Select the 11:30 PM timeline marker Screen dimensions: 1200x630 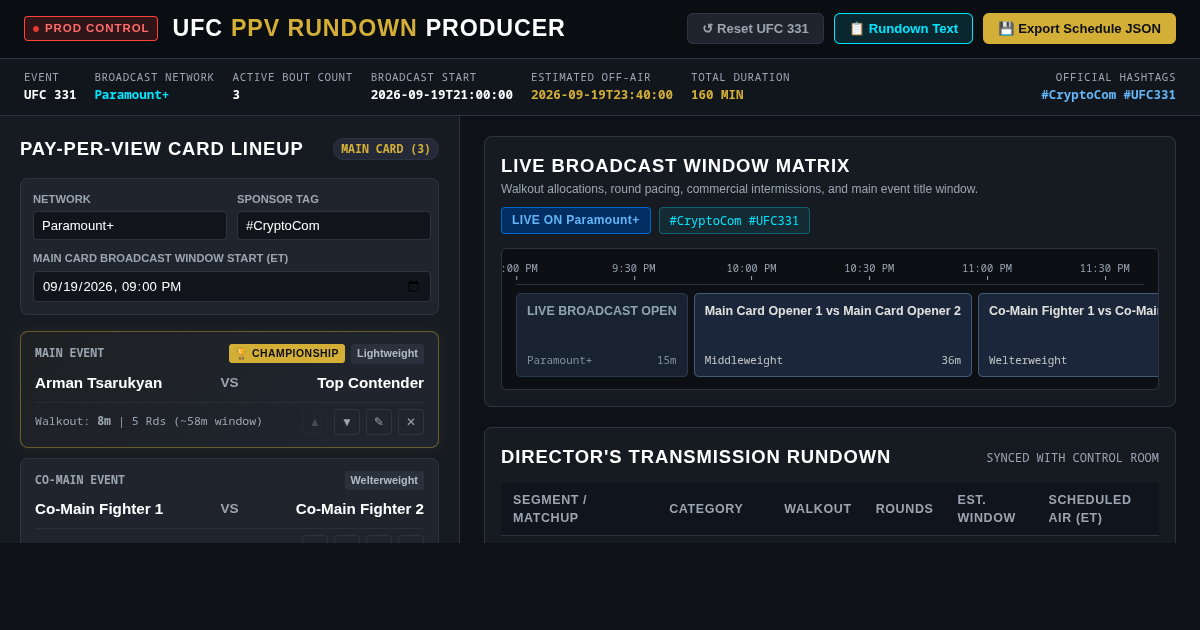click(x=1105, y=268)
